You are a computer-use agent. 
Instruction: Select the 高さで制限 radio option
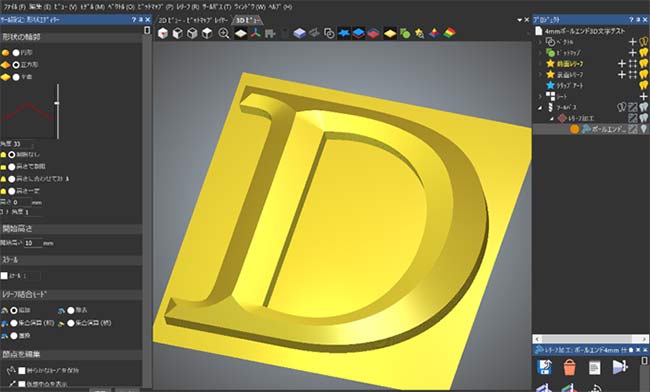point(12,167)
